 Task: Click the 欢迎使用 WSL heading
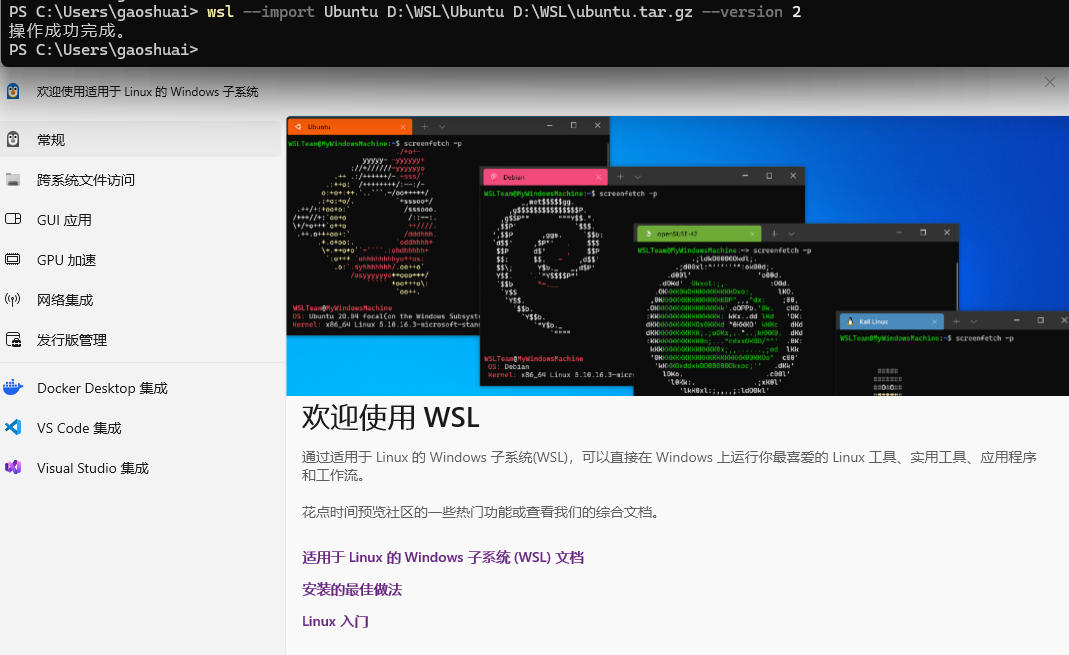391,417
